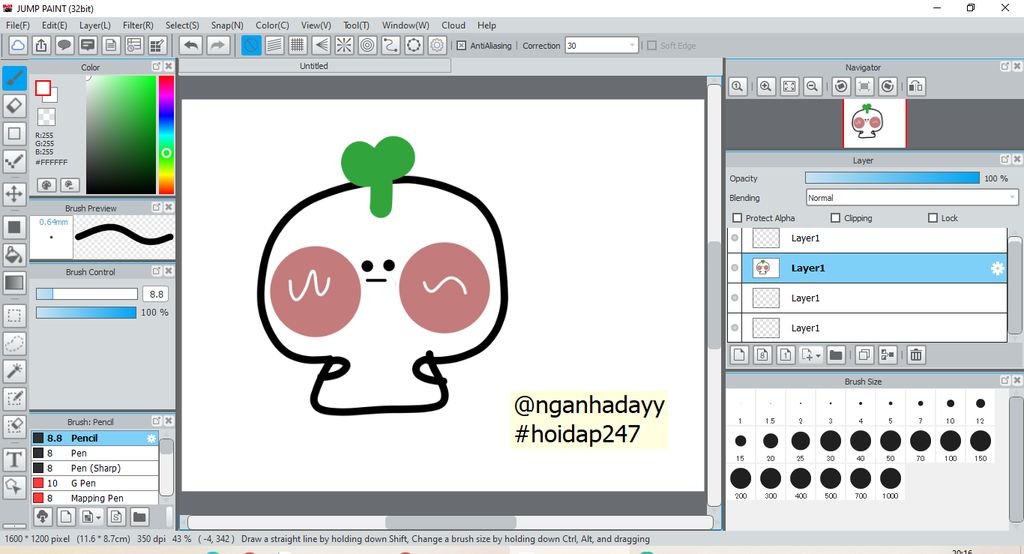Expand the add-brush dropdown in the Brush panel
The height and width of the screenshot is (554, 1024).
(x=99, y=517)
